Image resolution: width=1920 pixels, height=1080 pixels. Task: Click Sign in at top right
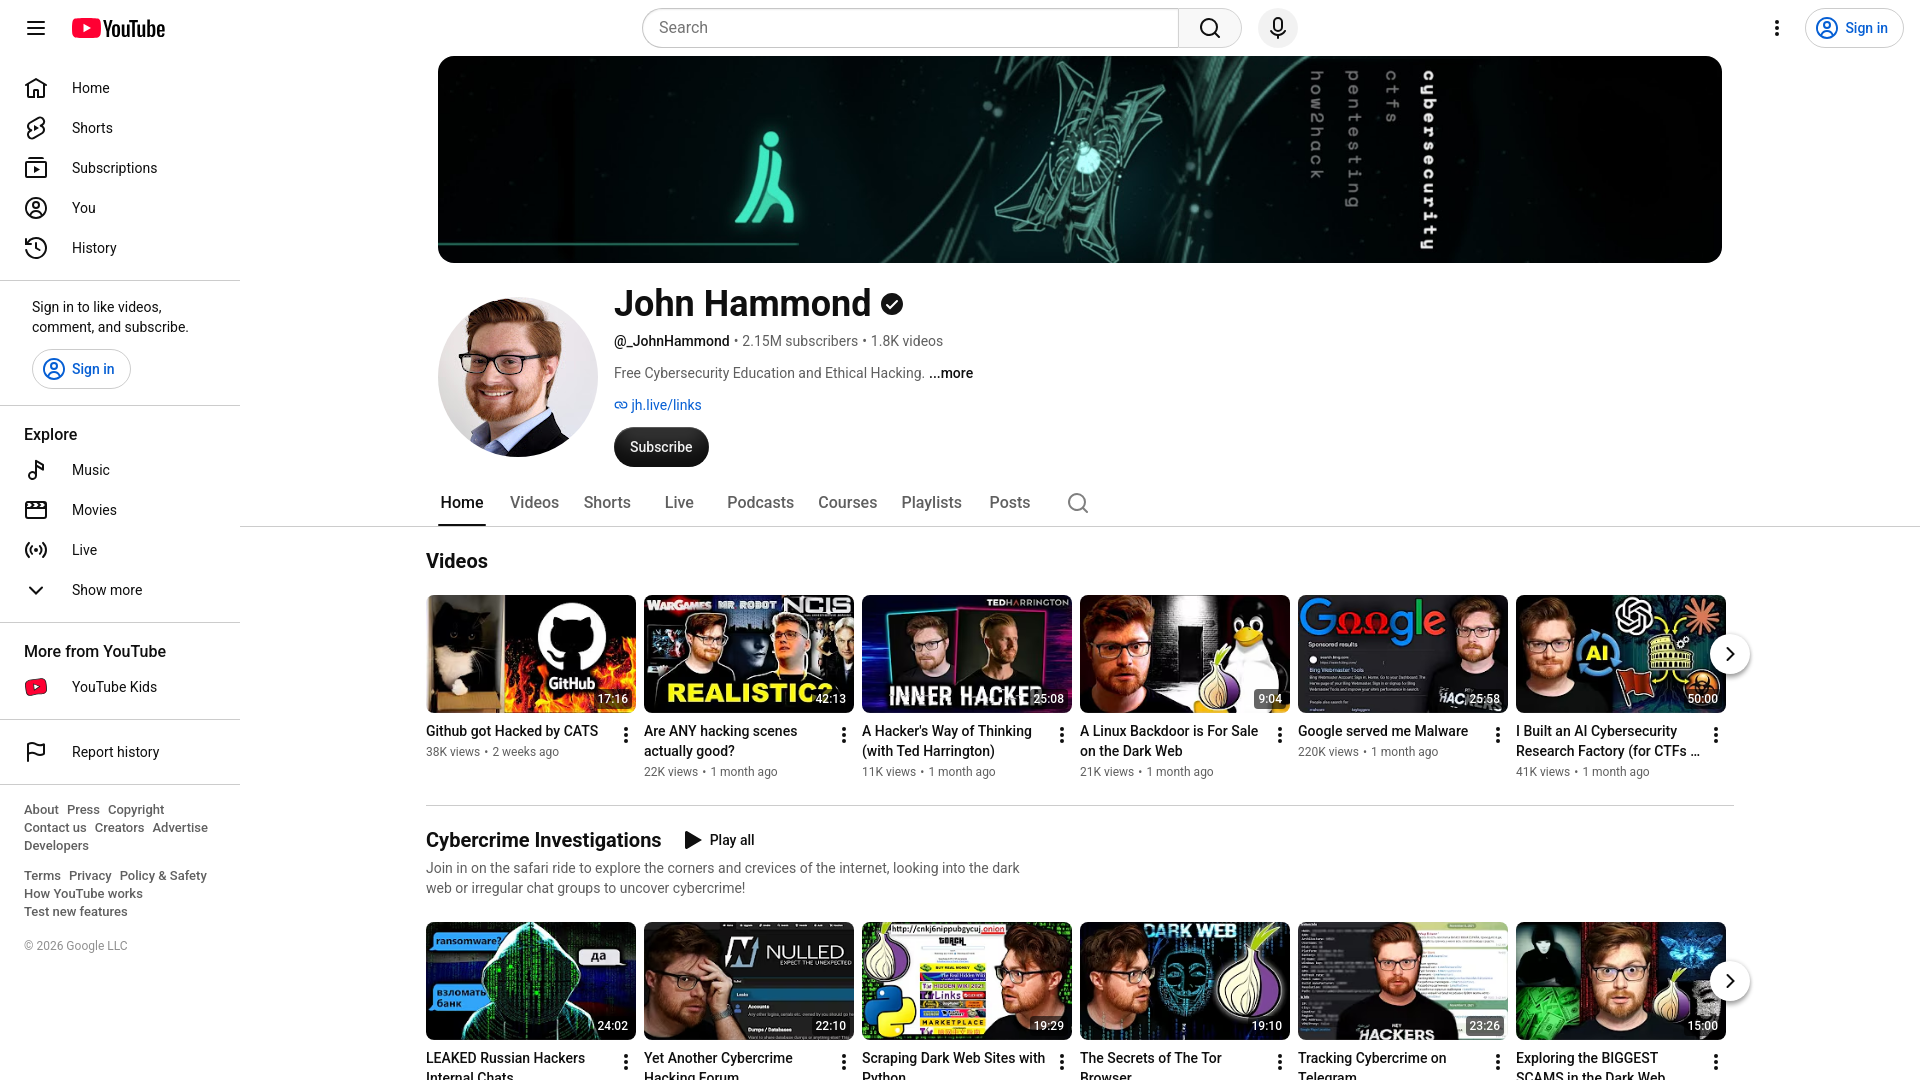pyautogui.click(x=1854, y=28)
